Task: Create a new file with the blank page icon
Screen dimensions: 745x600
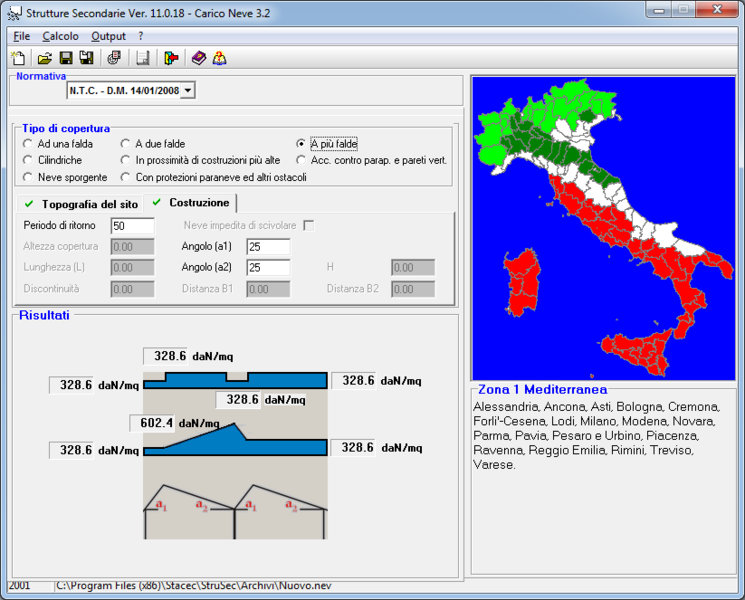Action: coord(18,58)
